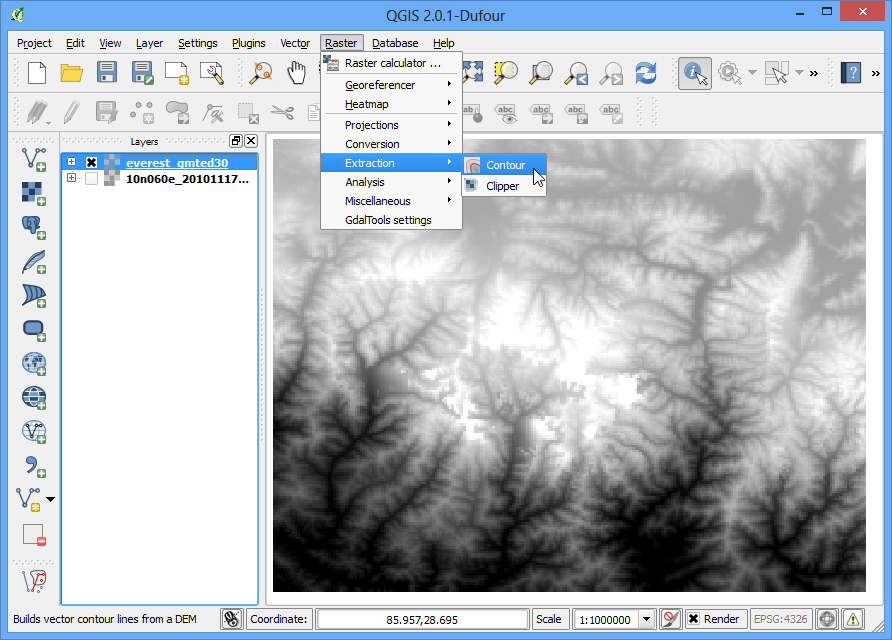Expand the 10n060e_20101117 layer node

(71, 178)
